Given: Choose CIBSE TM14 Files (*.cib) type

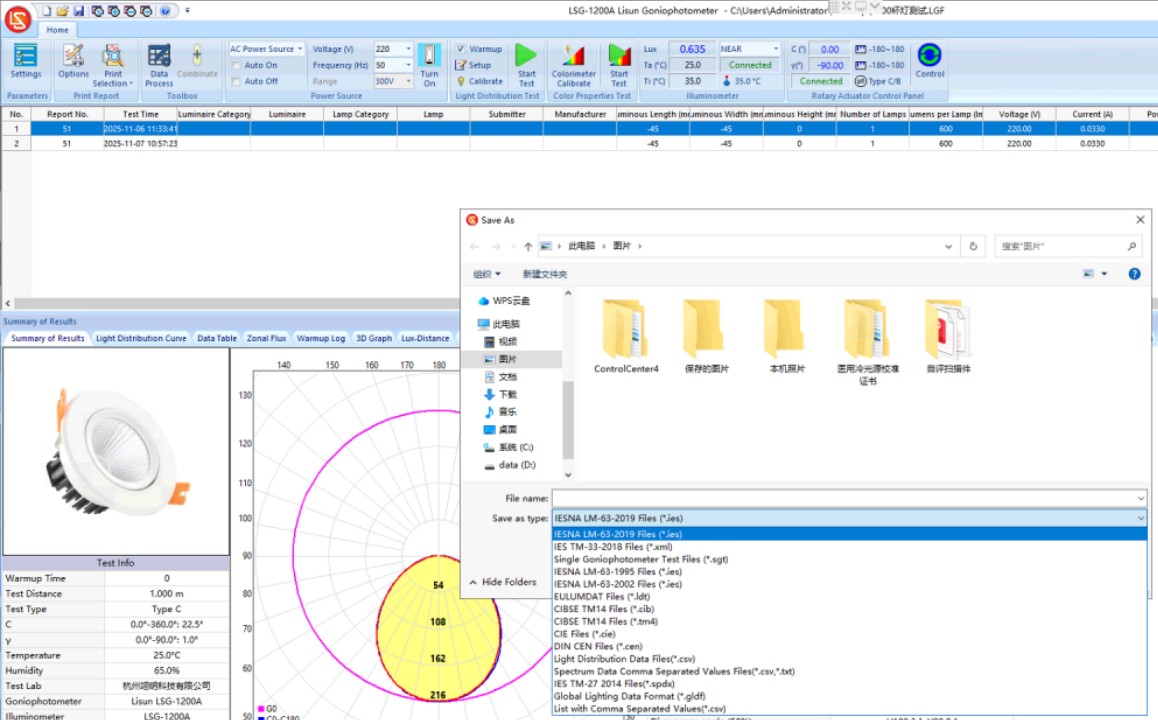Looking at the screenshot, I should pos(849,608).
